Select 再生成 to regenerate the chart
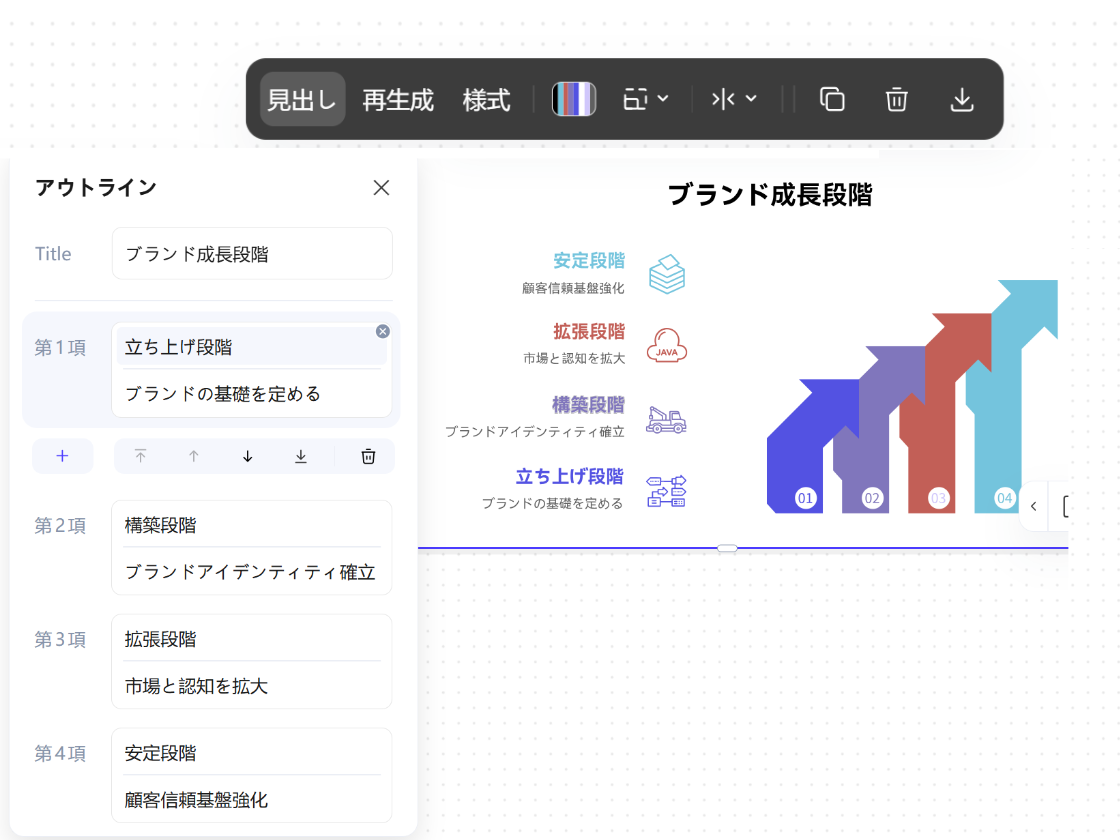Screen dimensions: 1120x840 click(397, 99)
